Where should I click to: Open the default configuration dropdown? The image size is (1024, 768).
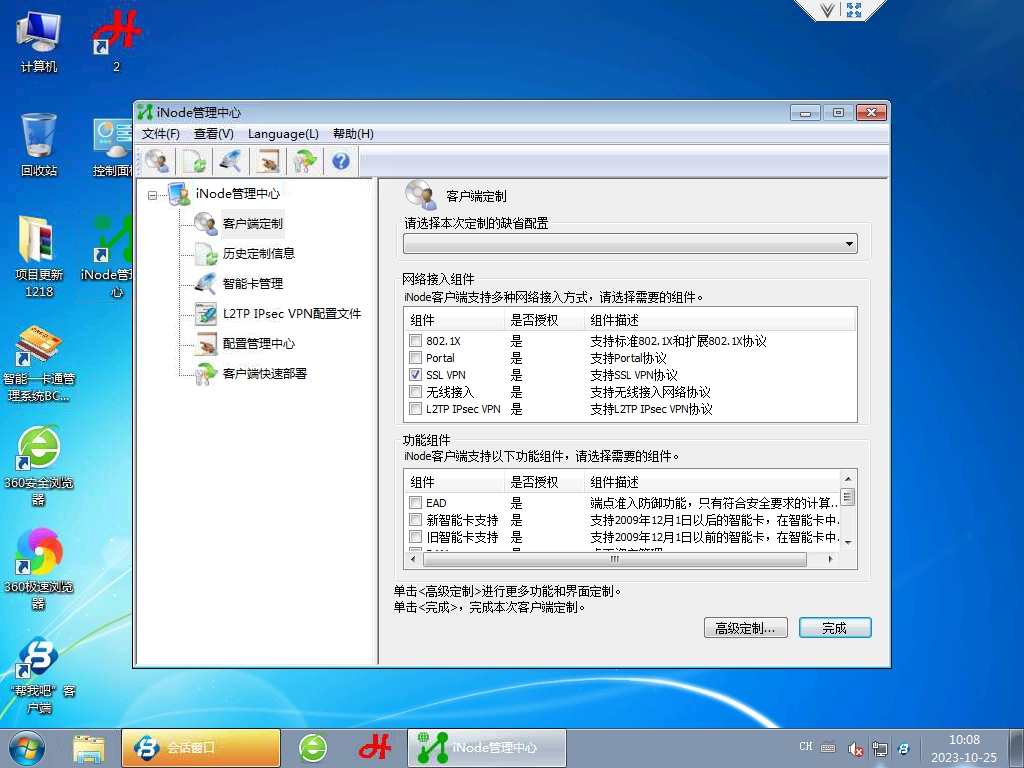(x=630, y=244)
